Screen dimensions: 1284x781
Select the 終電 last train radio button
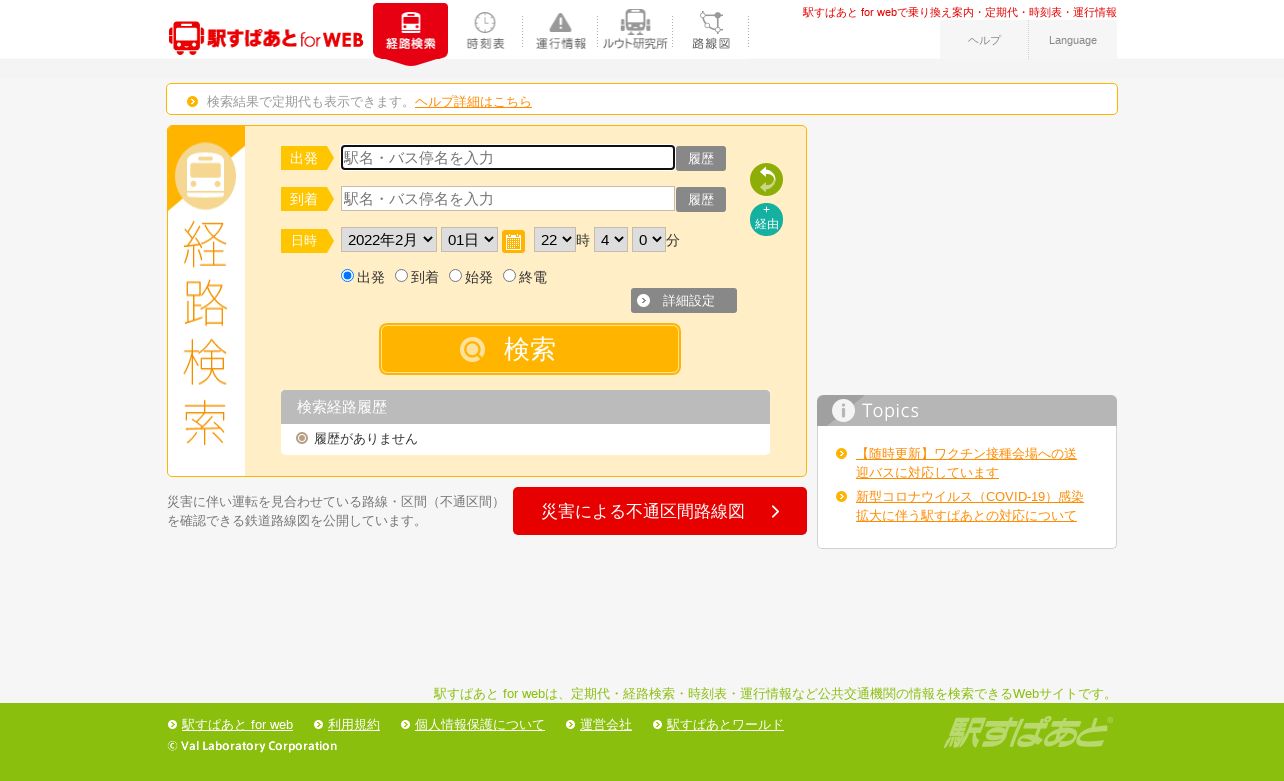pyautogui.click(x=509, y=276)
